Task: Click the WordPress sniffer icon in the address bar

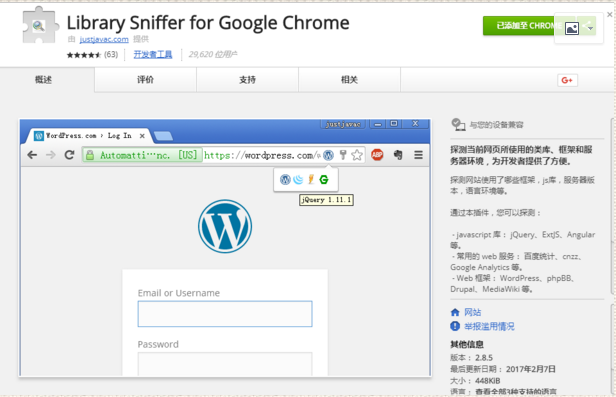Action: coord(328,155)
